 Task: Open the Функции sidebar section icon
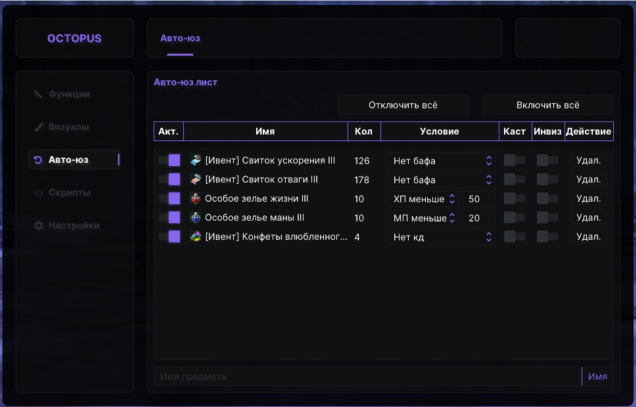(38, 94)
